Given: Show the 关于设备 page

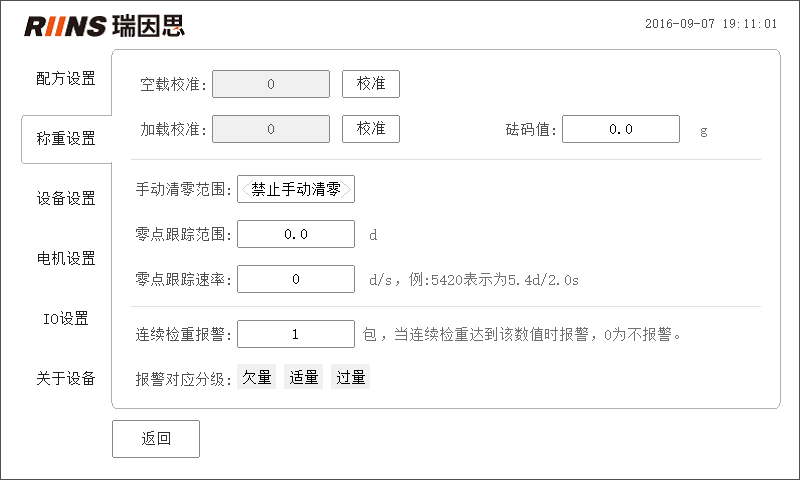Looking at the screenshot, I should pos(66,378).
